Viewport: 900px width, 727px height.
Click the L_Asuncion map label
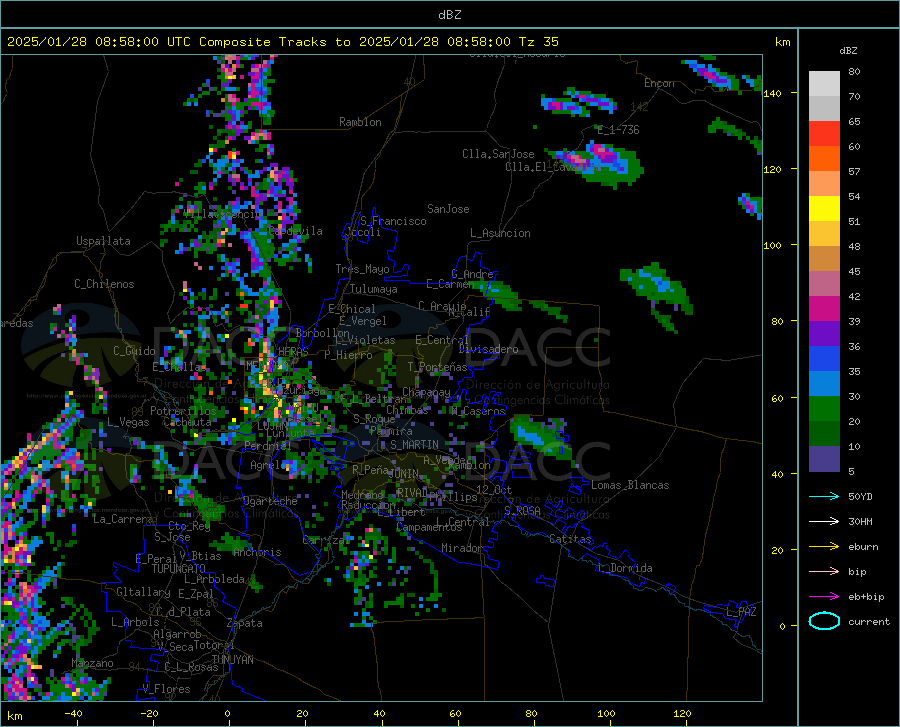(x=500, y=233)
